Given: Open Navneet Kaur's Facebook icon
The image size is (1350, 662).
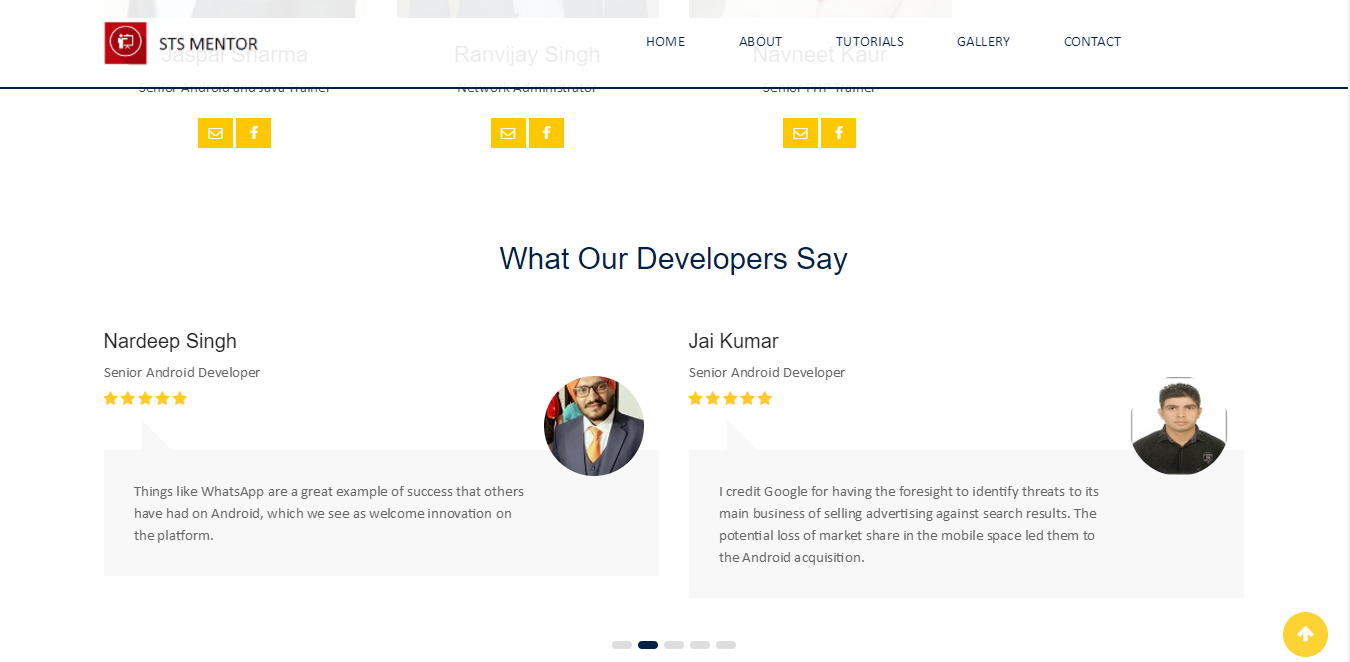Looking at the screenshot, I should [x=838, y=133].
